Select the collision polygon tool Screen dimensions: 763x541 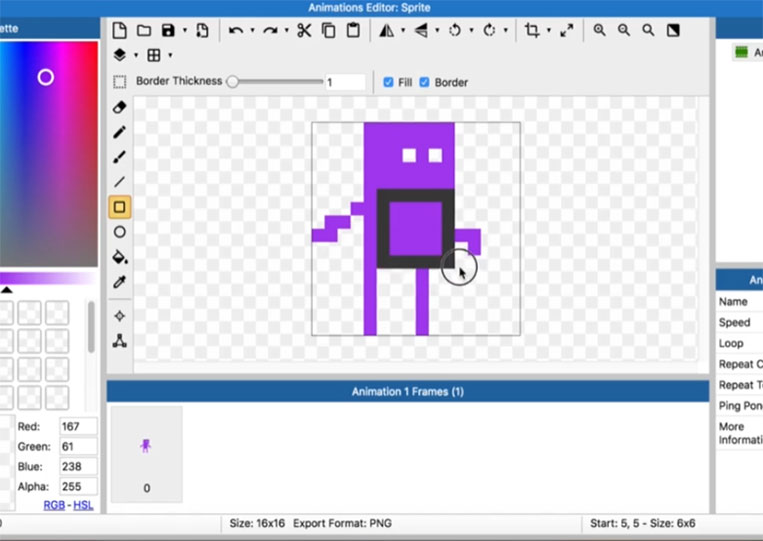120,341
